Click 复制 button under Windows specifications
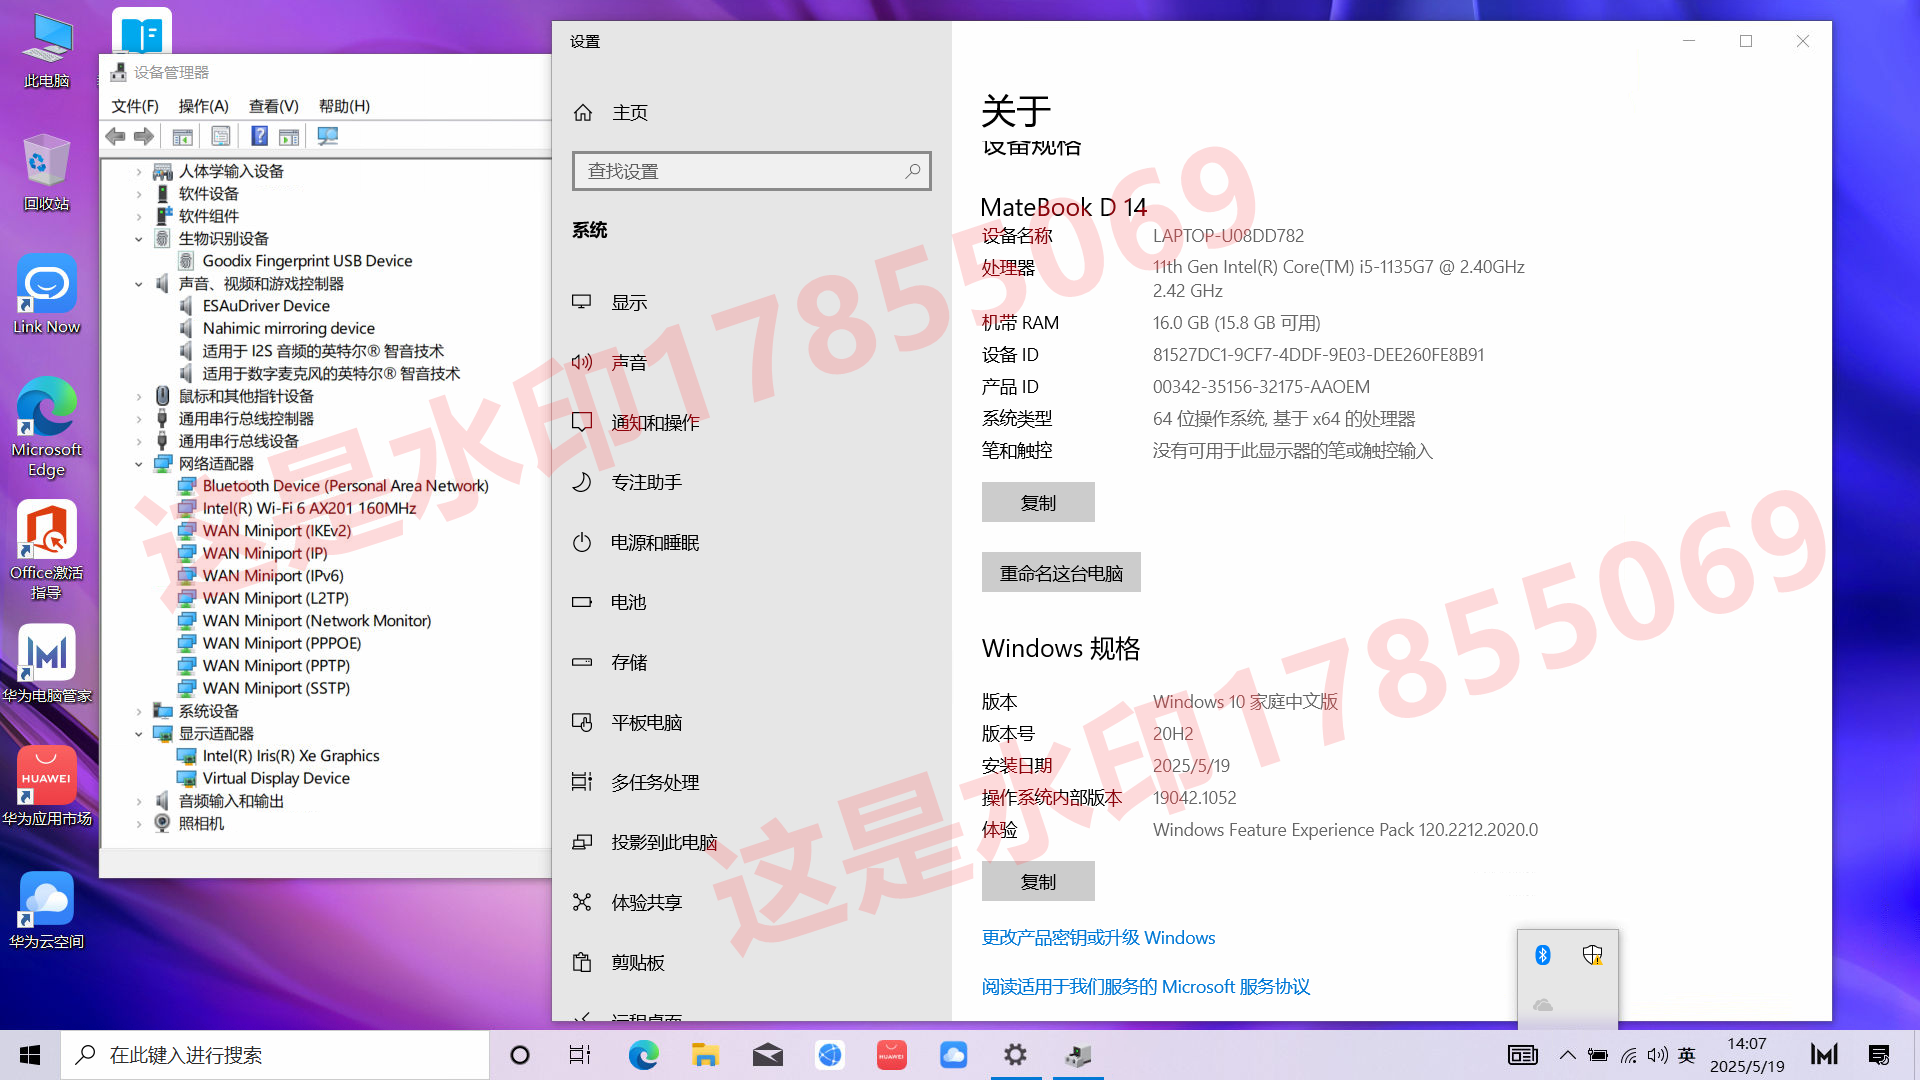The image size is (1920, 1080). [1038, 881]
